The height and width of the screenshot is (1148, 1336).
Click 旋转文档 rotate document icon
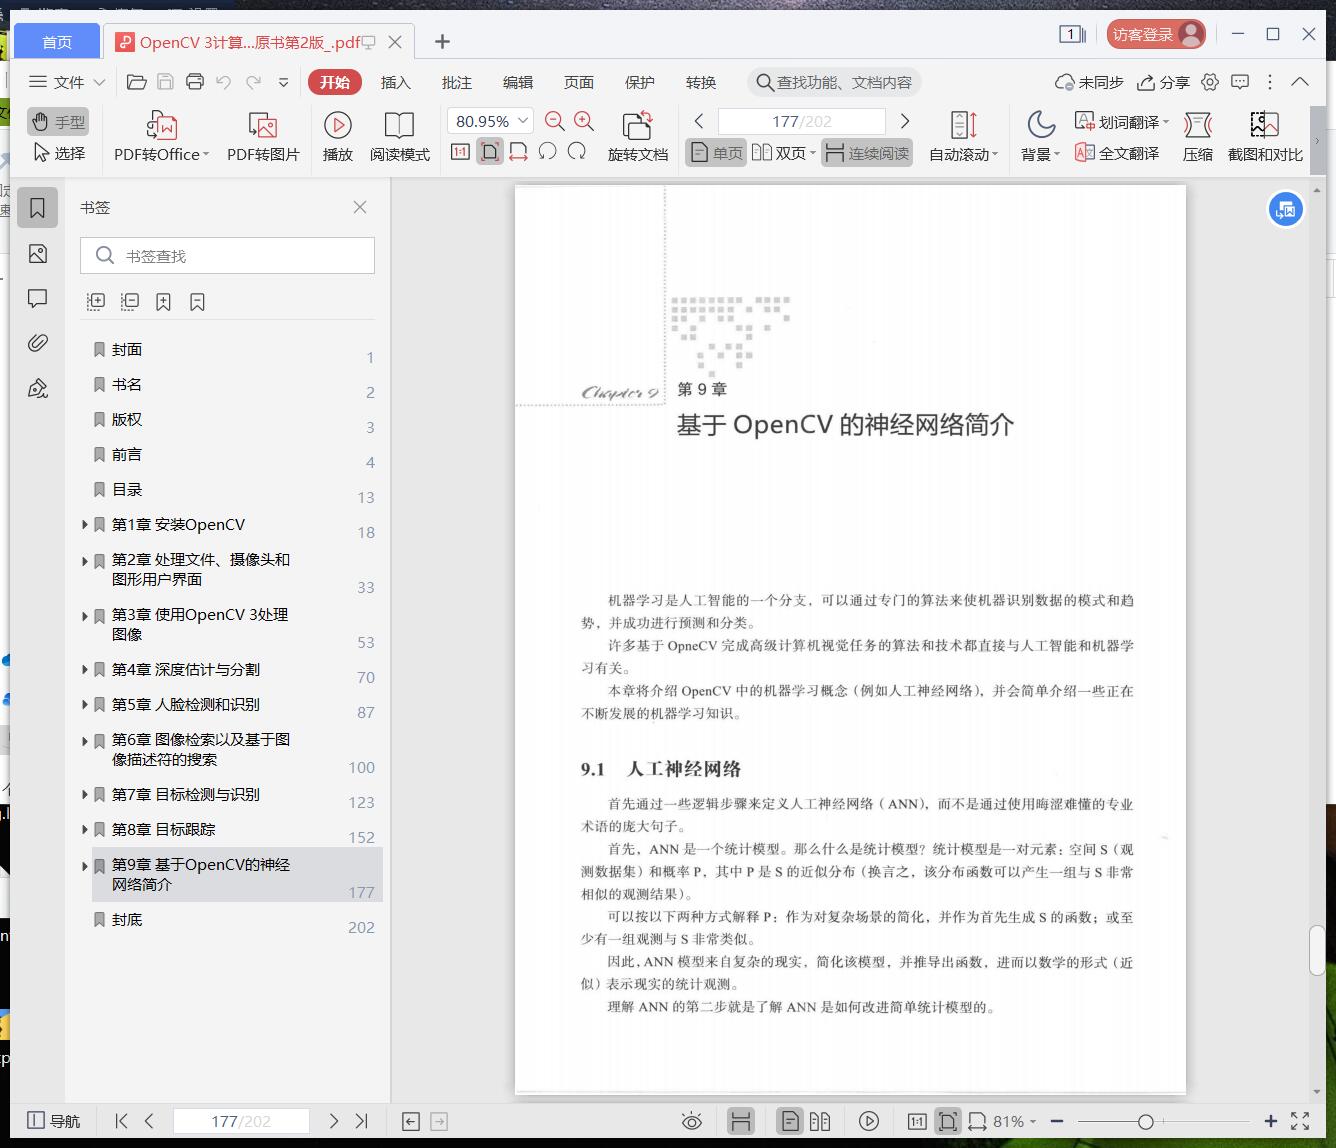coord(637,136)
